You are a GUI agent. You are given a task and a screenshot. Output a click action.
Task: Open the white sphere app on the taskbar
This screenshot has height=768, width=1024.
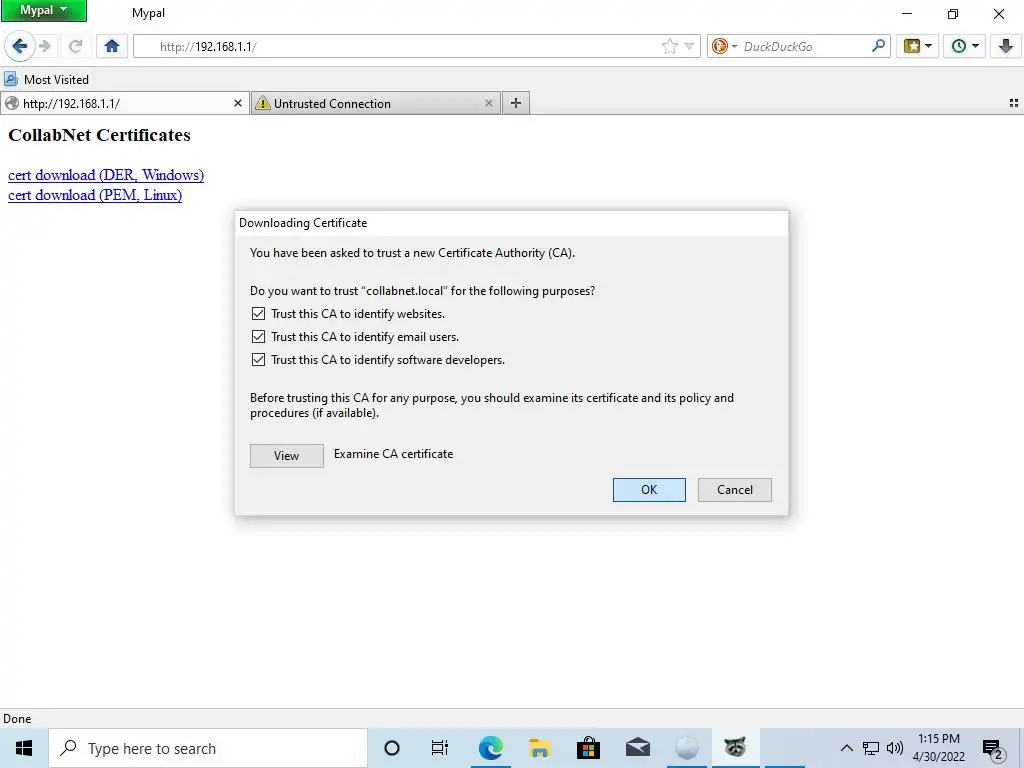[x=686, y=748]
